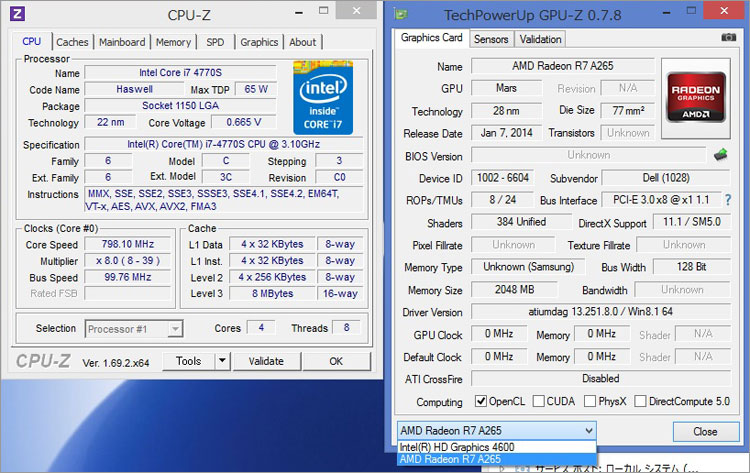Click the ATI CrossFire value Disabled
Screen dimensions: 750x473
pyautogui.click(x=601, y=378)
